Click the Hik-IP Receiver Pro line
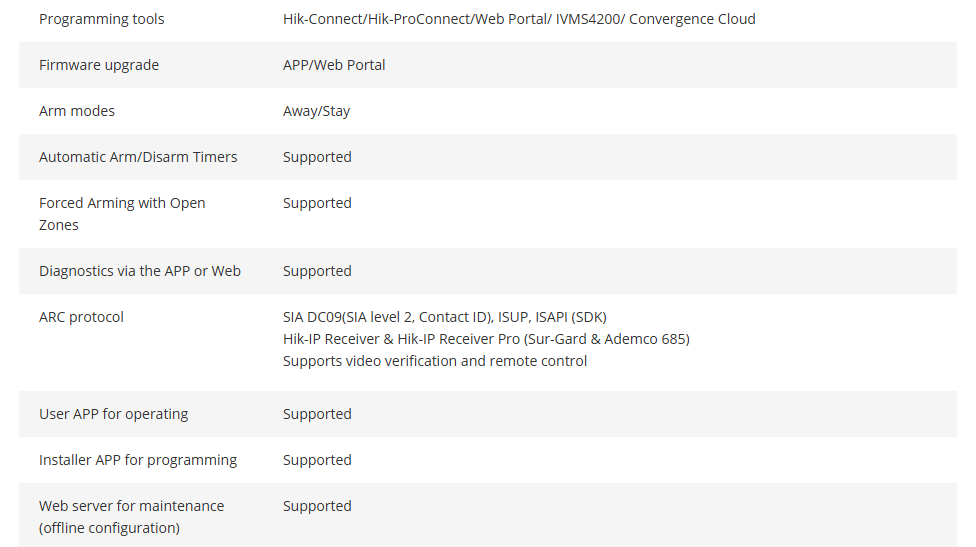976x547 pixels. tap(486, 339)
